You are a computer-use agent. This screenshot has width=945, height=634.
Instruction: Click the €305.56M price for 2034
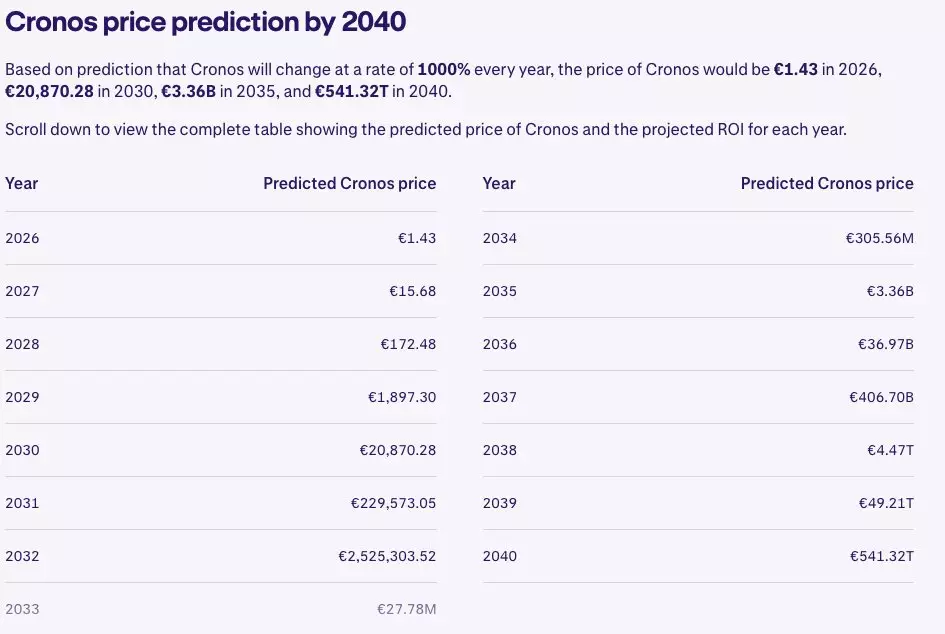click(x=879, y=238)
